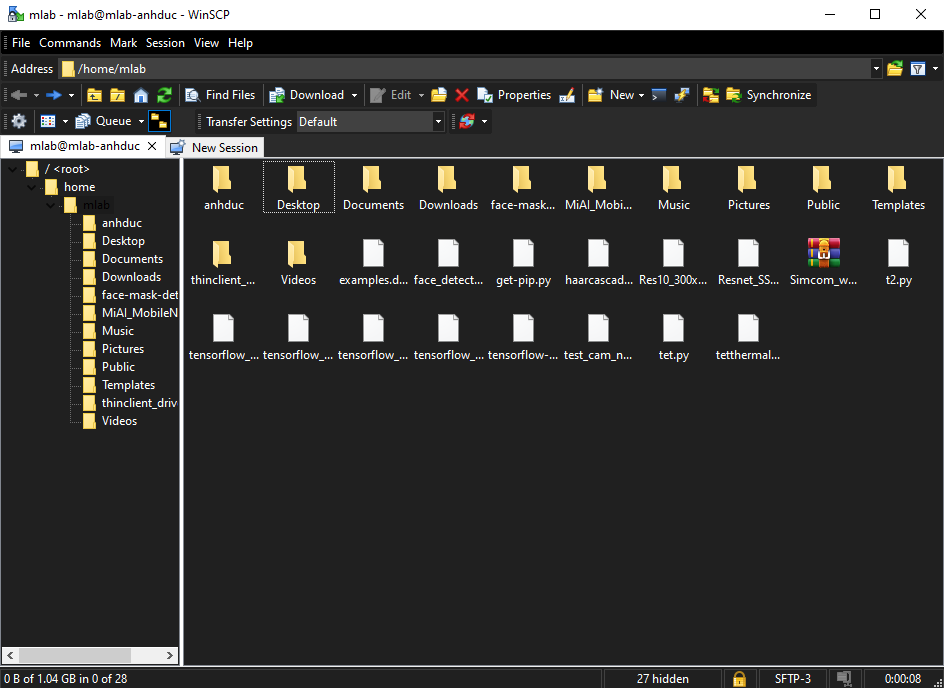
Task: Click the open in PuTTY icon
Action: click(682, 95)
